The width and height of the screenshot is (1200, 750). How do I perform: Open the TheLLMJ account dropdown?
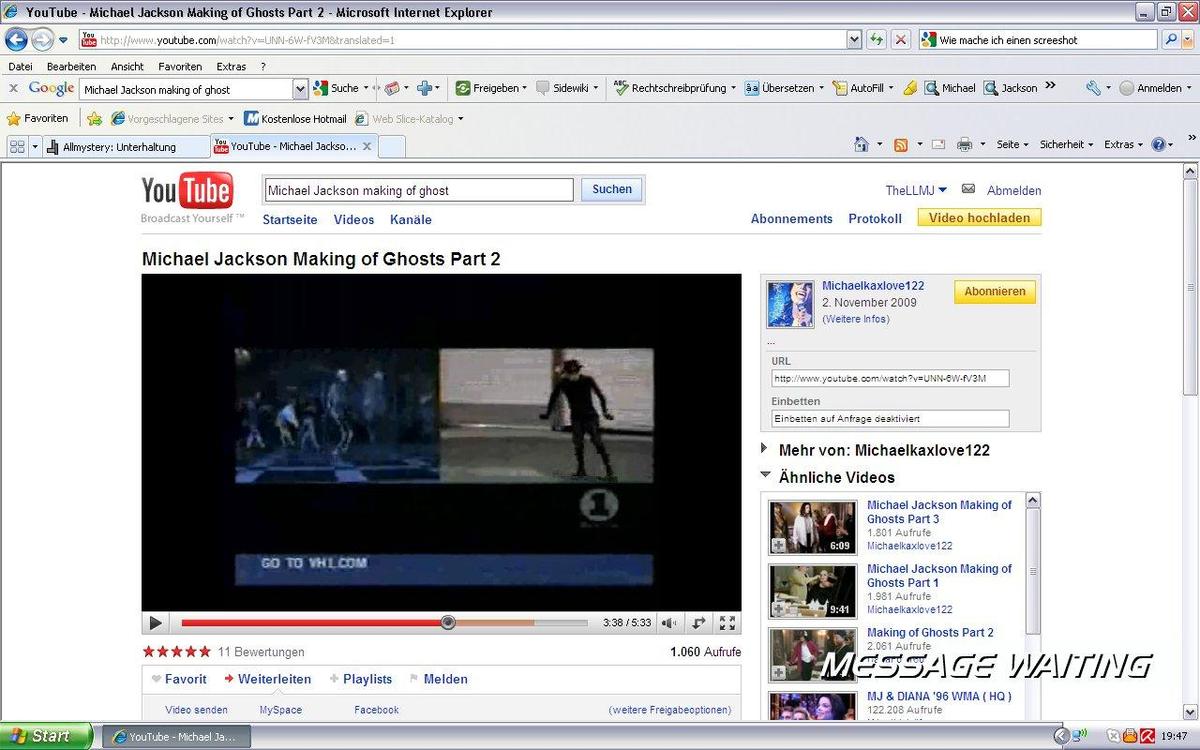pyautogui.click(x=915, y=190)
